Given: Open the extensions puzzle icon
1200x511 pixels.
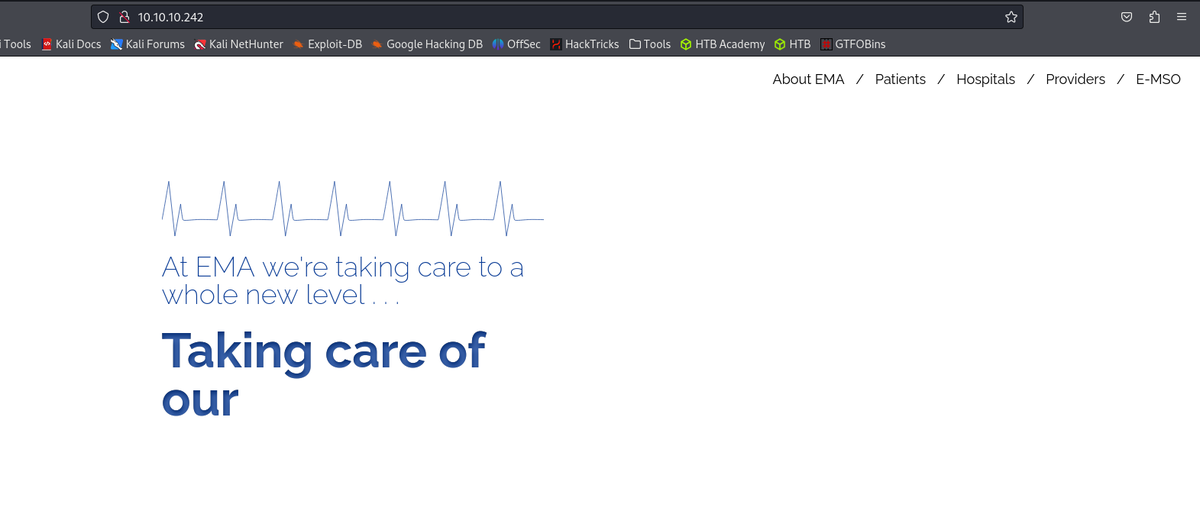Looking at the screenshot, I should click(1154, 17).
